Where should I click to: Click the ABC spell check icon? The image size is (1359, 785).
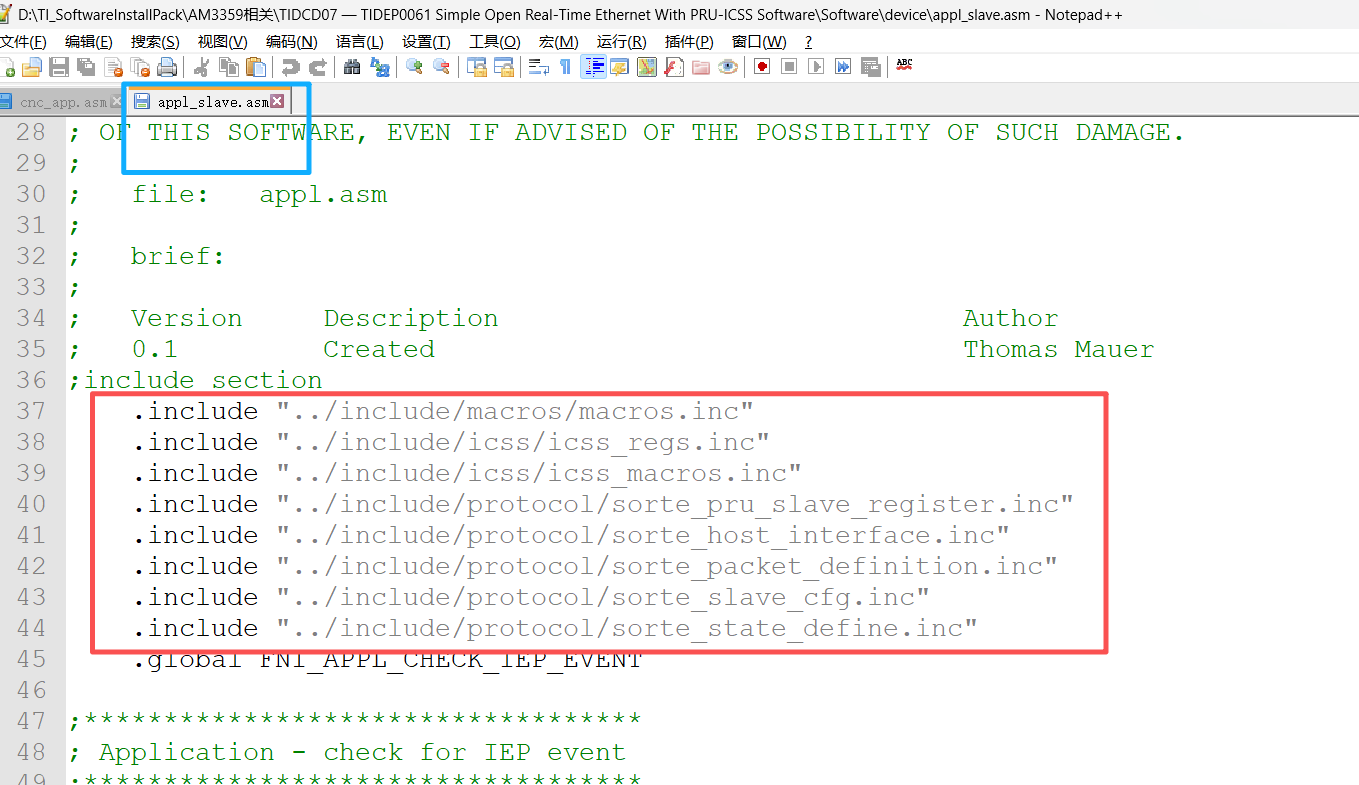(905, 65)
